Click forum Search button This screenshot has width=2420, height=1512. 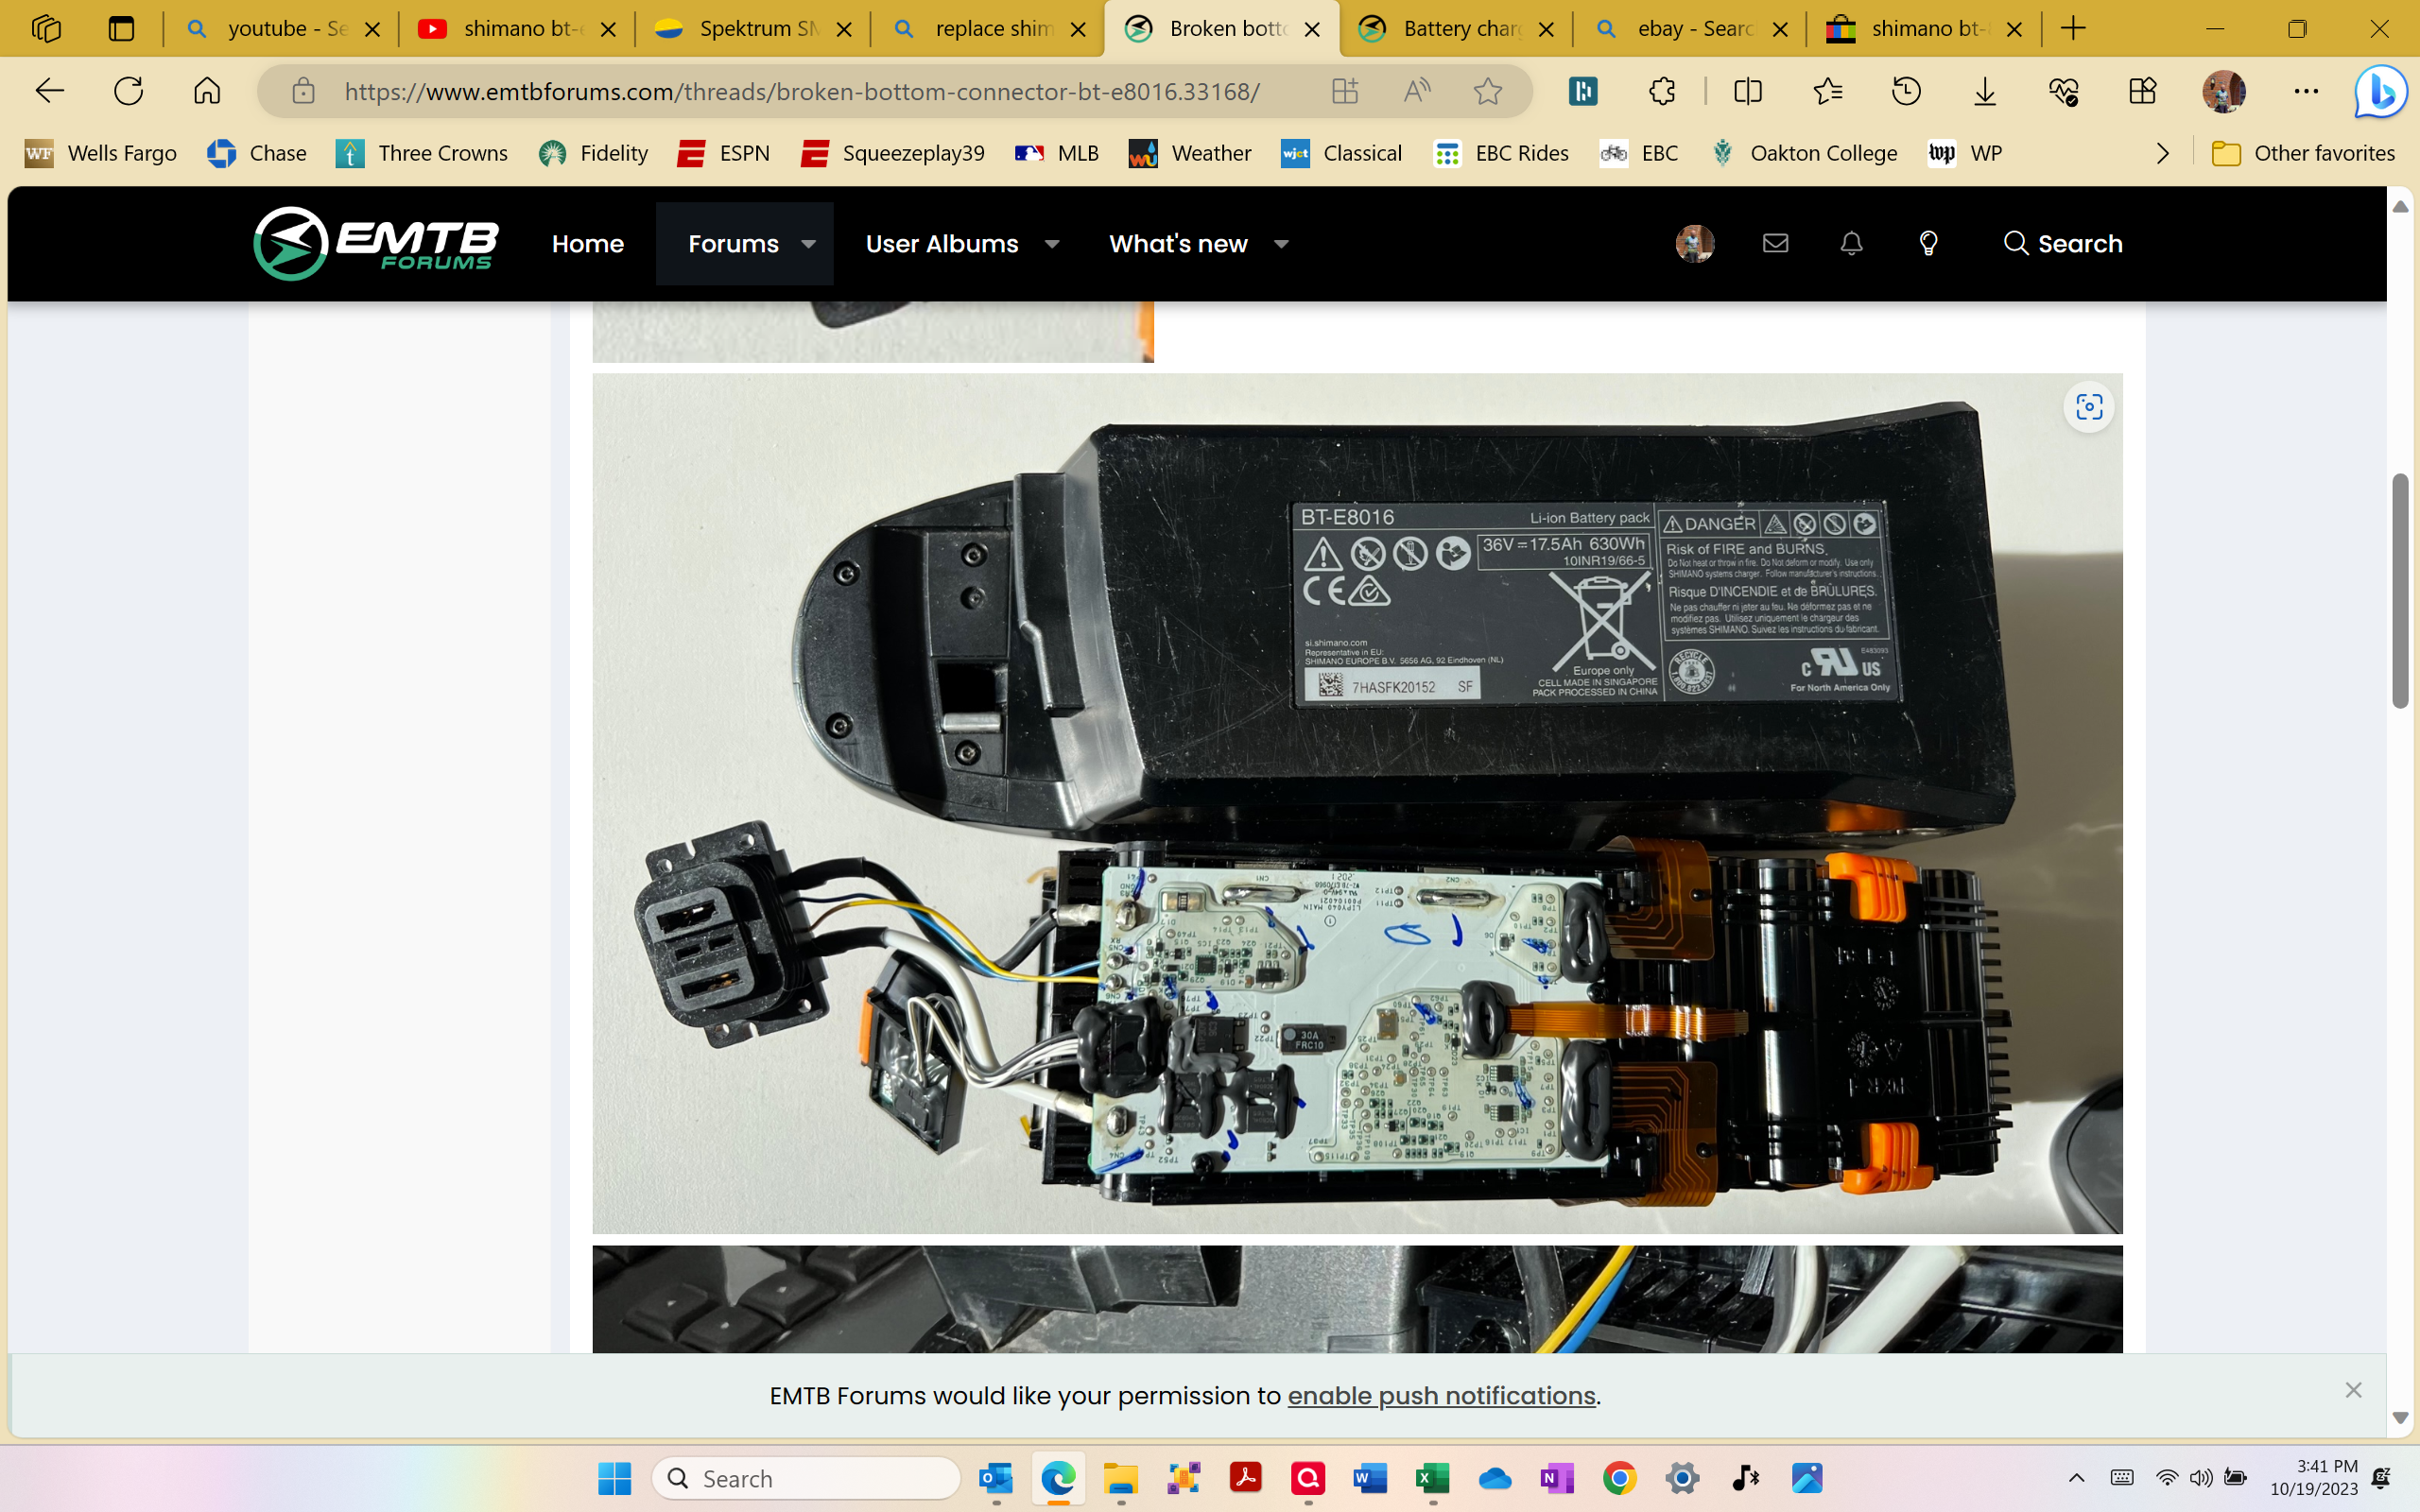click(x=2062, y=243)
